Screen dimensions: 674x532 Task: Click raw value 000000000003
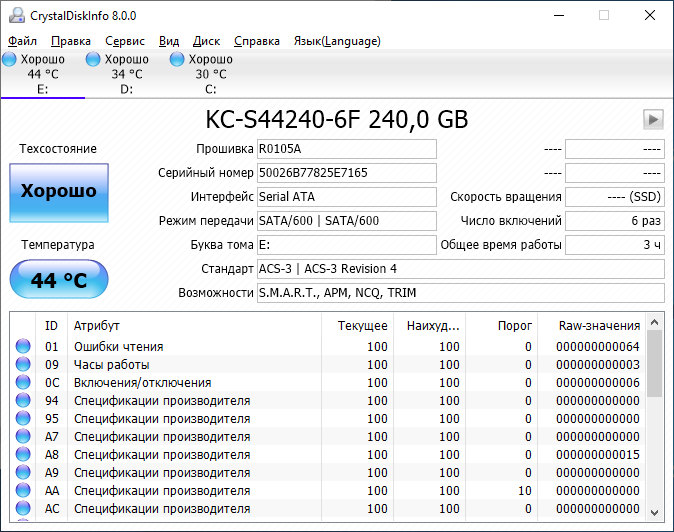coord(597,365)
